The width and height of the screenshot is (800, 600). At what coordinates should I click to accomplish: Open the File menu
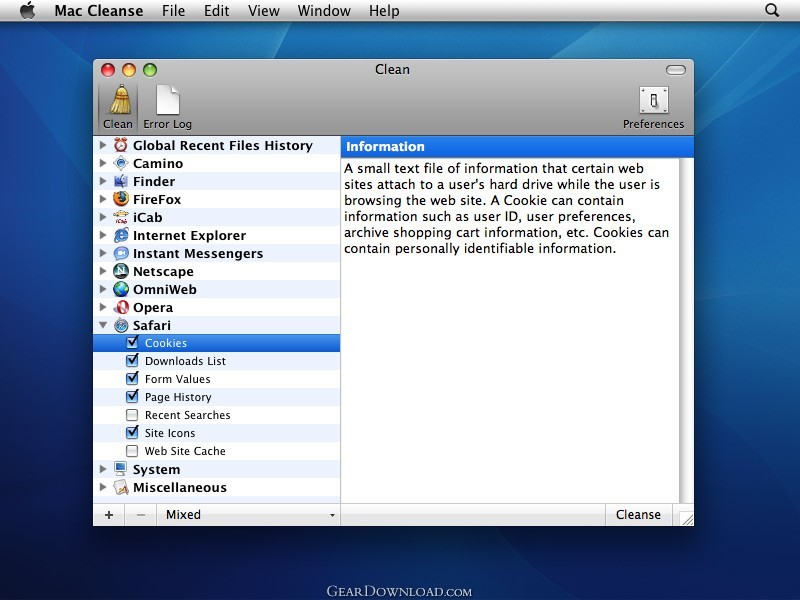[173, 11]
